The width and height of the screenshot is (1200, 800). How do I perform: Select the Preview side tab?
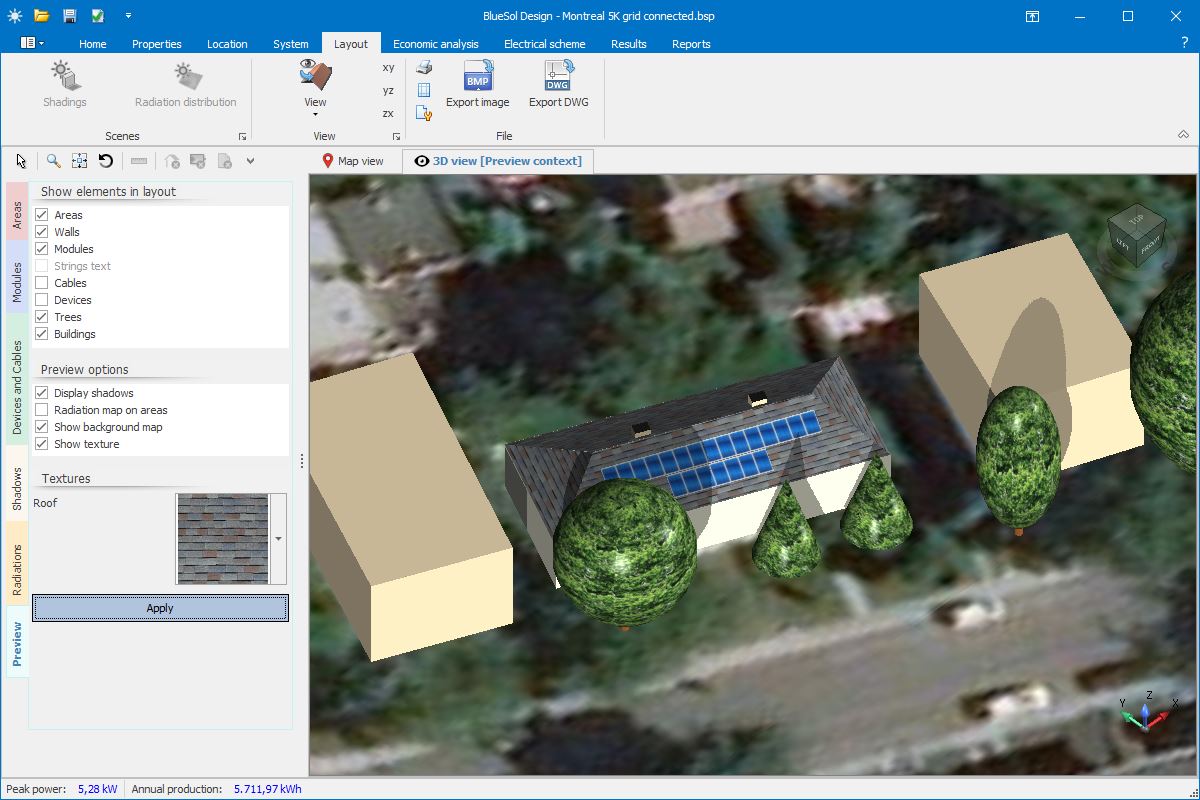coord(17,644)
